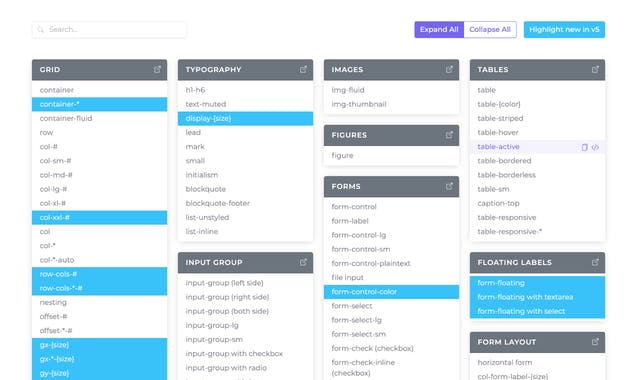The image size is (635, 380).
Task: Click Expand All button
Action: tap(439, 30)
